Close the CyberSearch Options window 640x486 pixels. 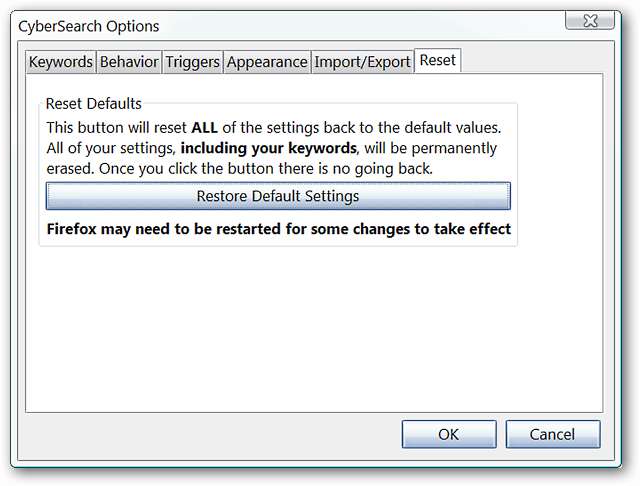click(590, 21)
